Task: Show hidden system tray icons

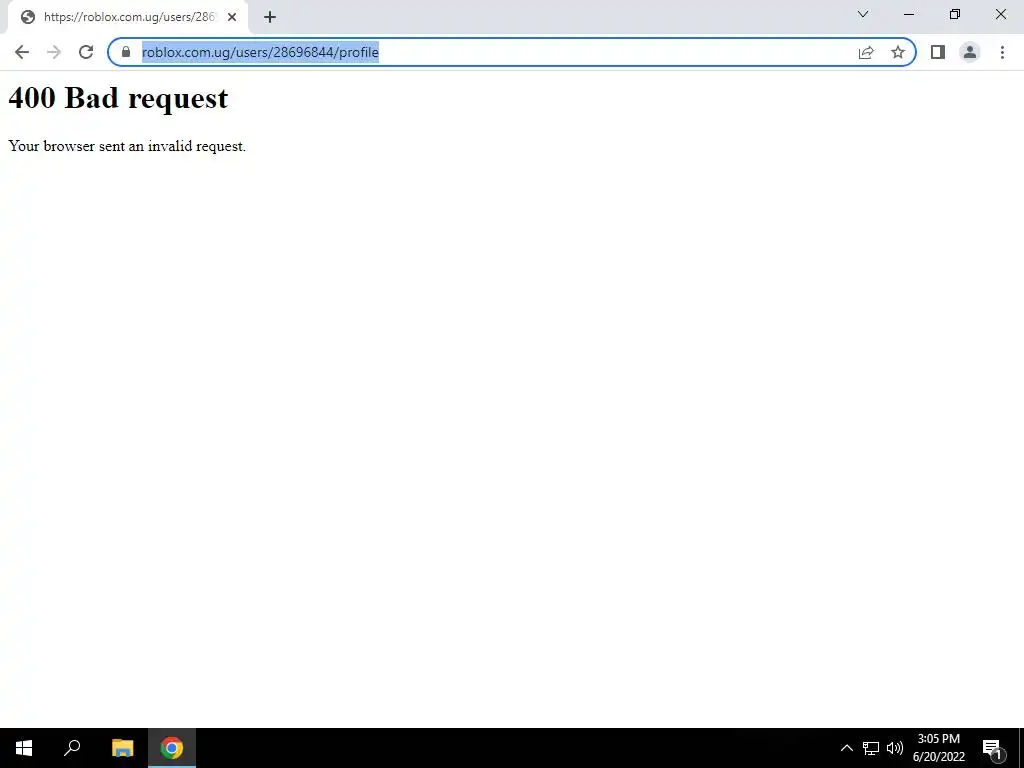Action: tap(846, 748)
